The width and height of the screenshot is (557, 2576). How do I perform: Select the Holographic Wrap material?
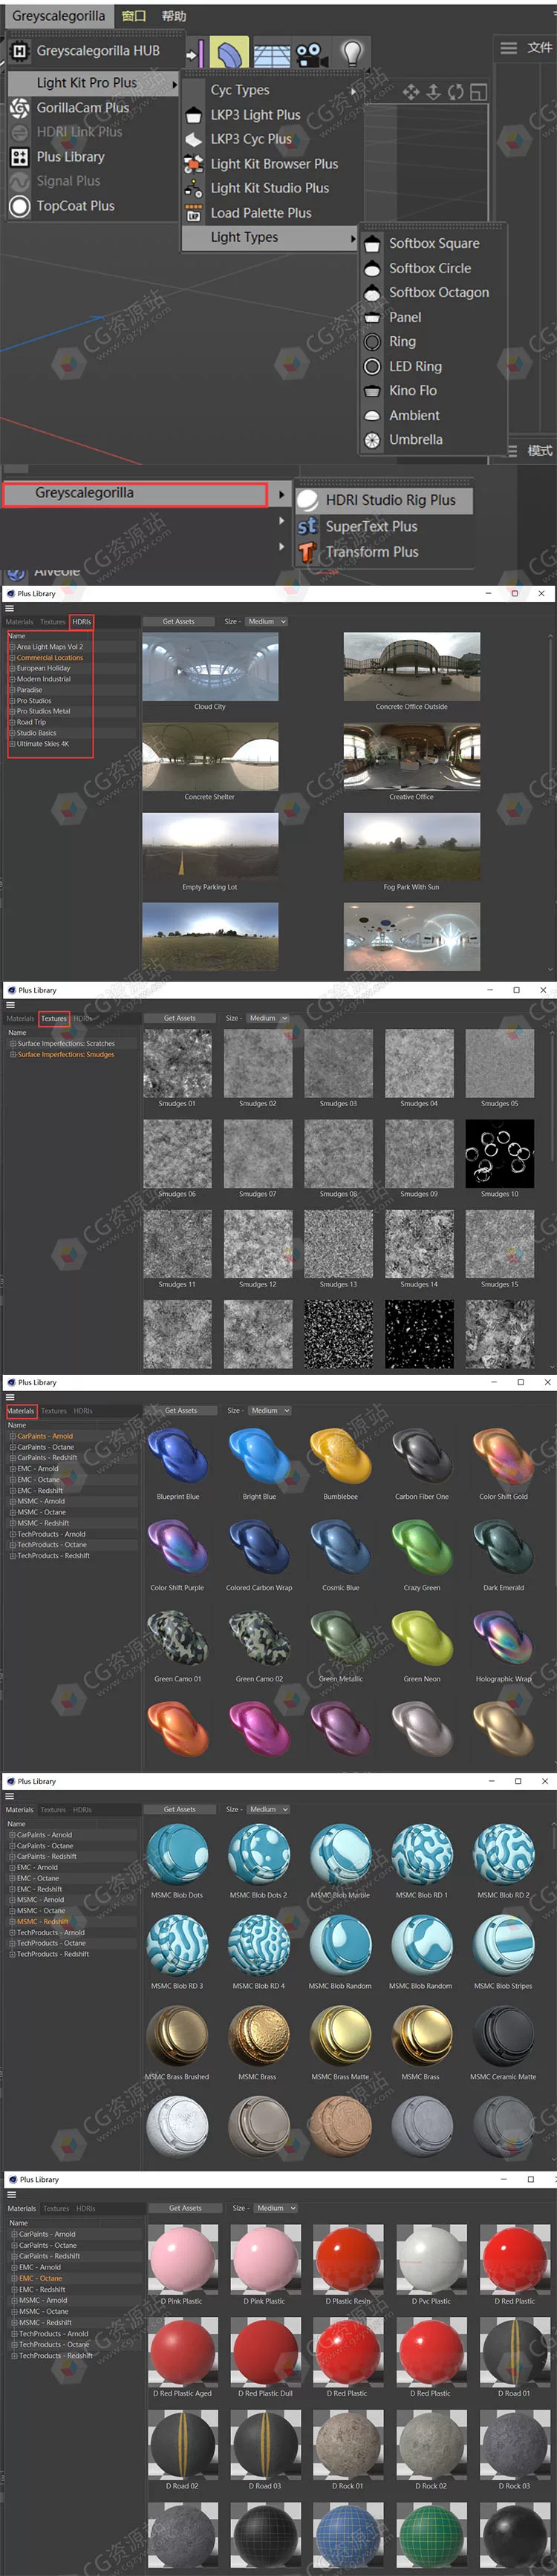[503, 1638]
